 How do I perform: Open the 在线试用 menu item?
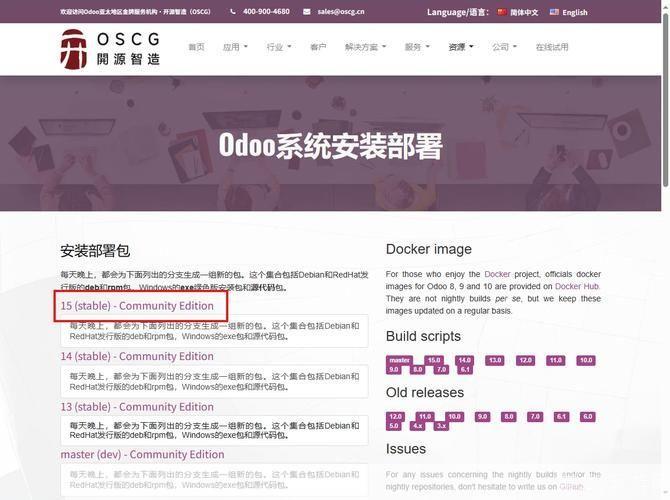tap(552, 47)
